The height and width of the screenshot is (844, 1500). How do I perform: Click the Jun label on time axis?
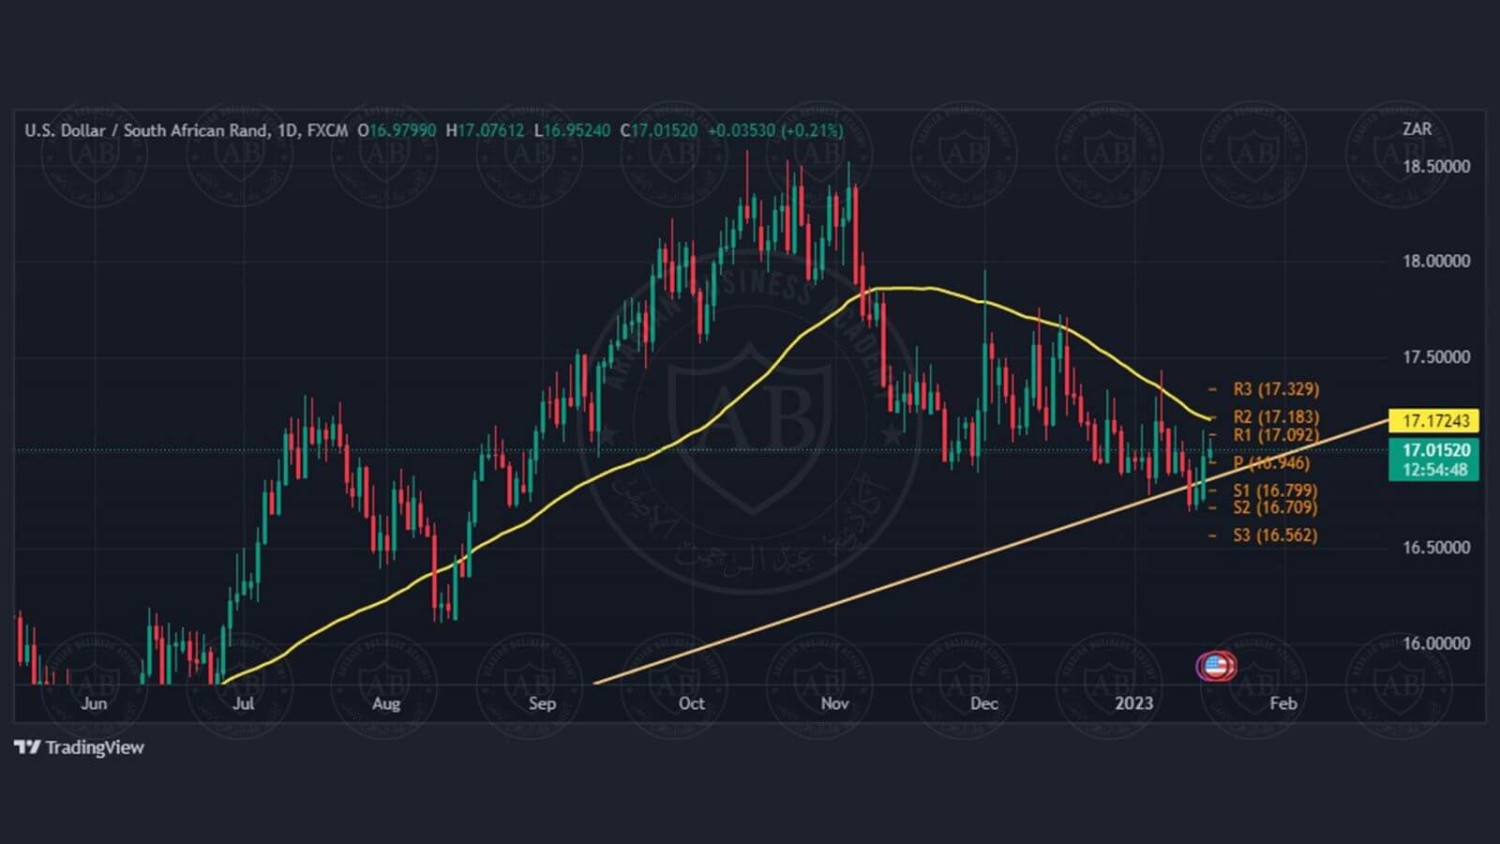[94, 703]
